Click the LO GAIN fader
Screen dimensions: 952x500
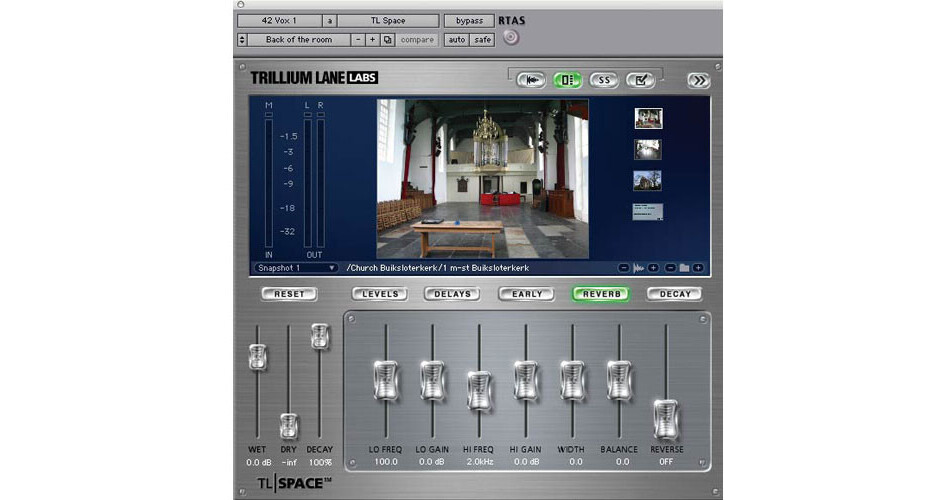coord(432,380)
